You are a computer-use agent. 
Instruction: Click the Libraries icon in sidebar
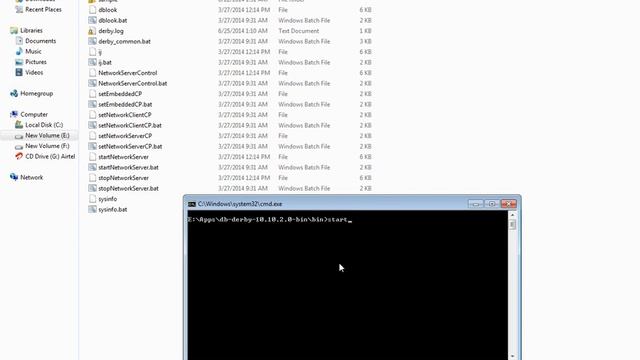click(14, 31)
